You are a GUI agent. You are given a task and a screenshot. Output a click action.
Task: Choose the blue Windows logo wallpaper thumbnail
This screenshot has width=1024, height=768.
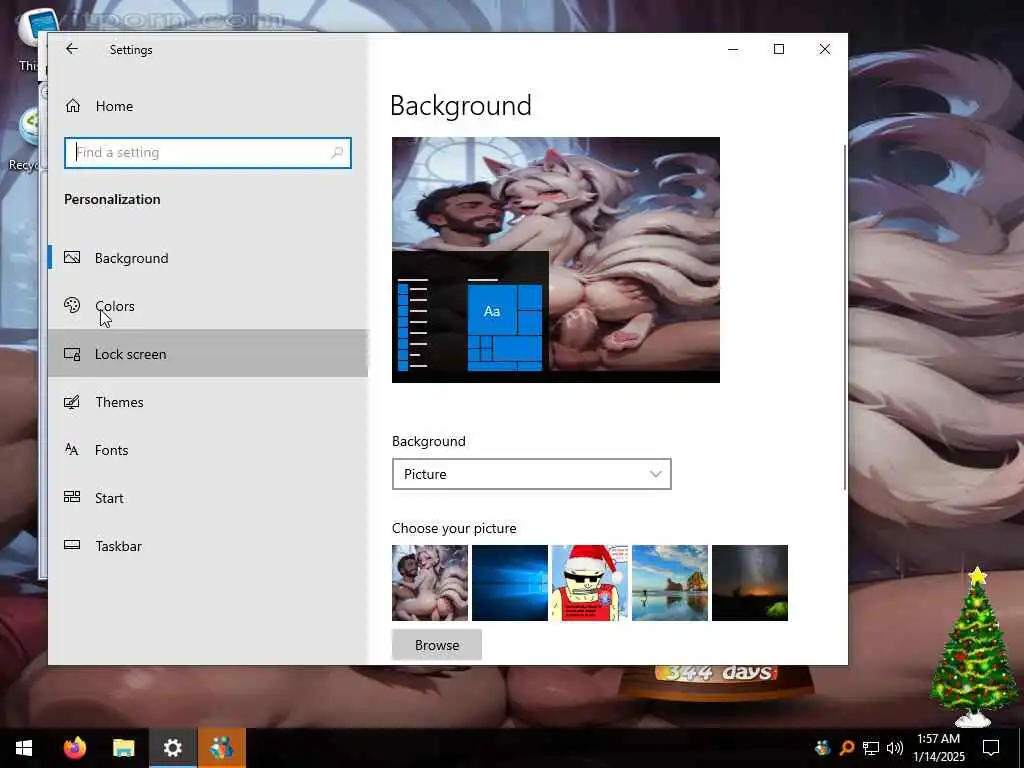point(510,583)
